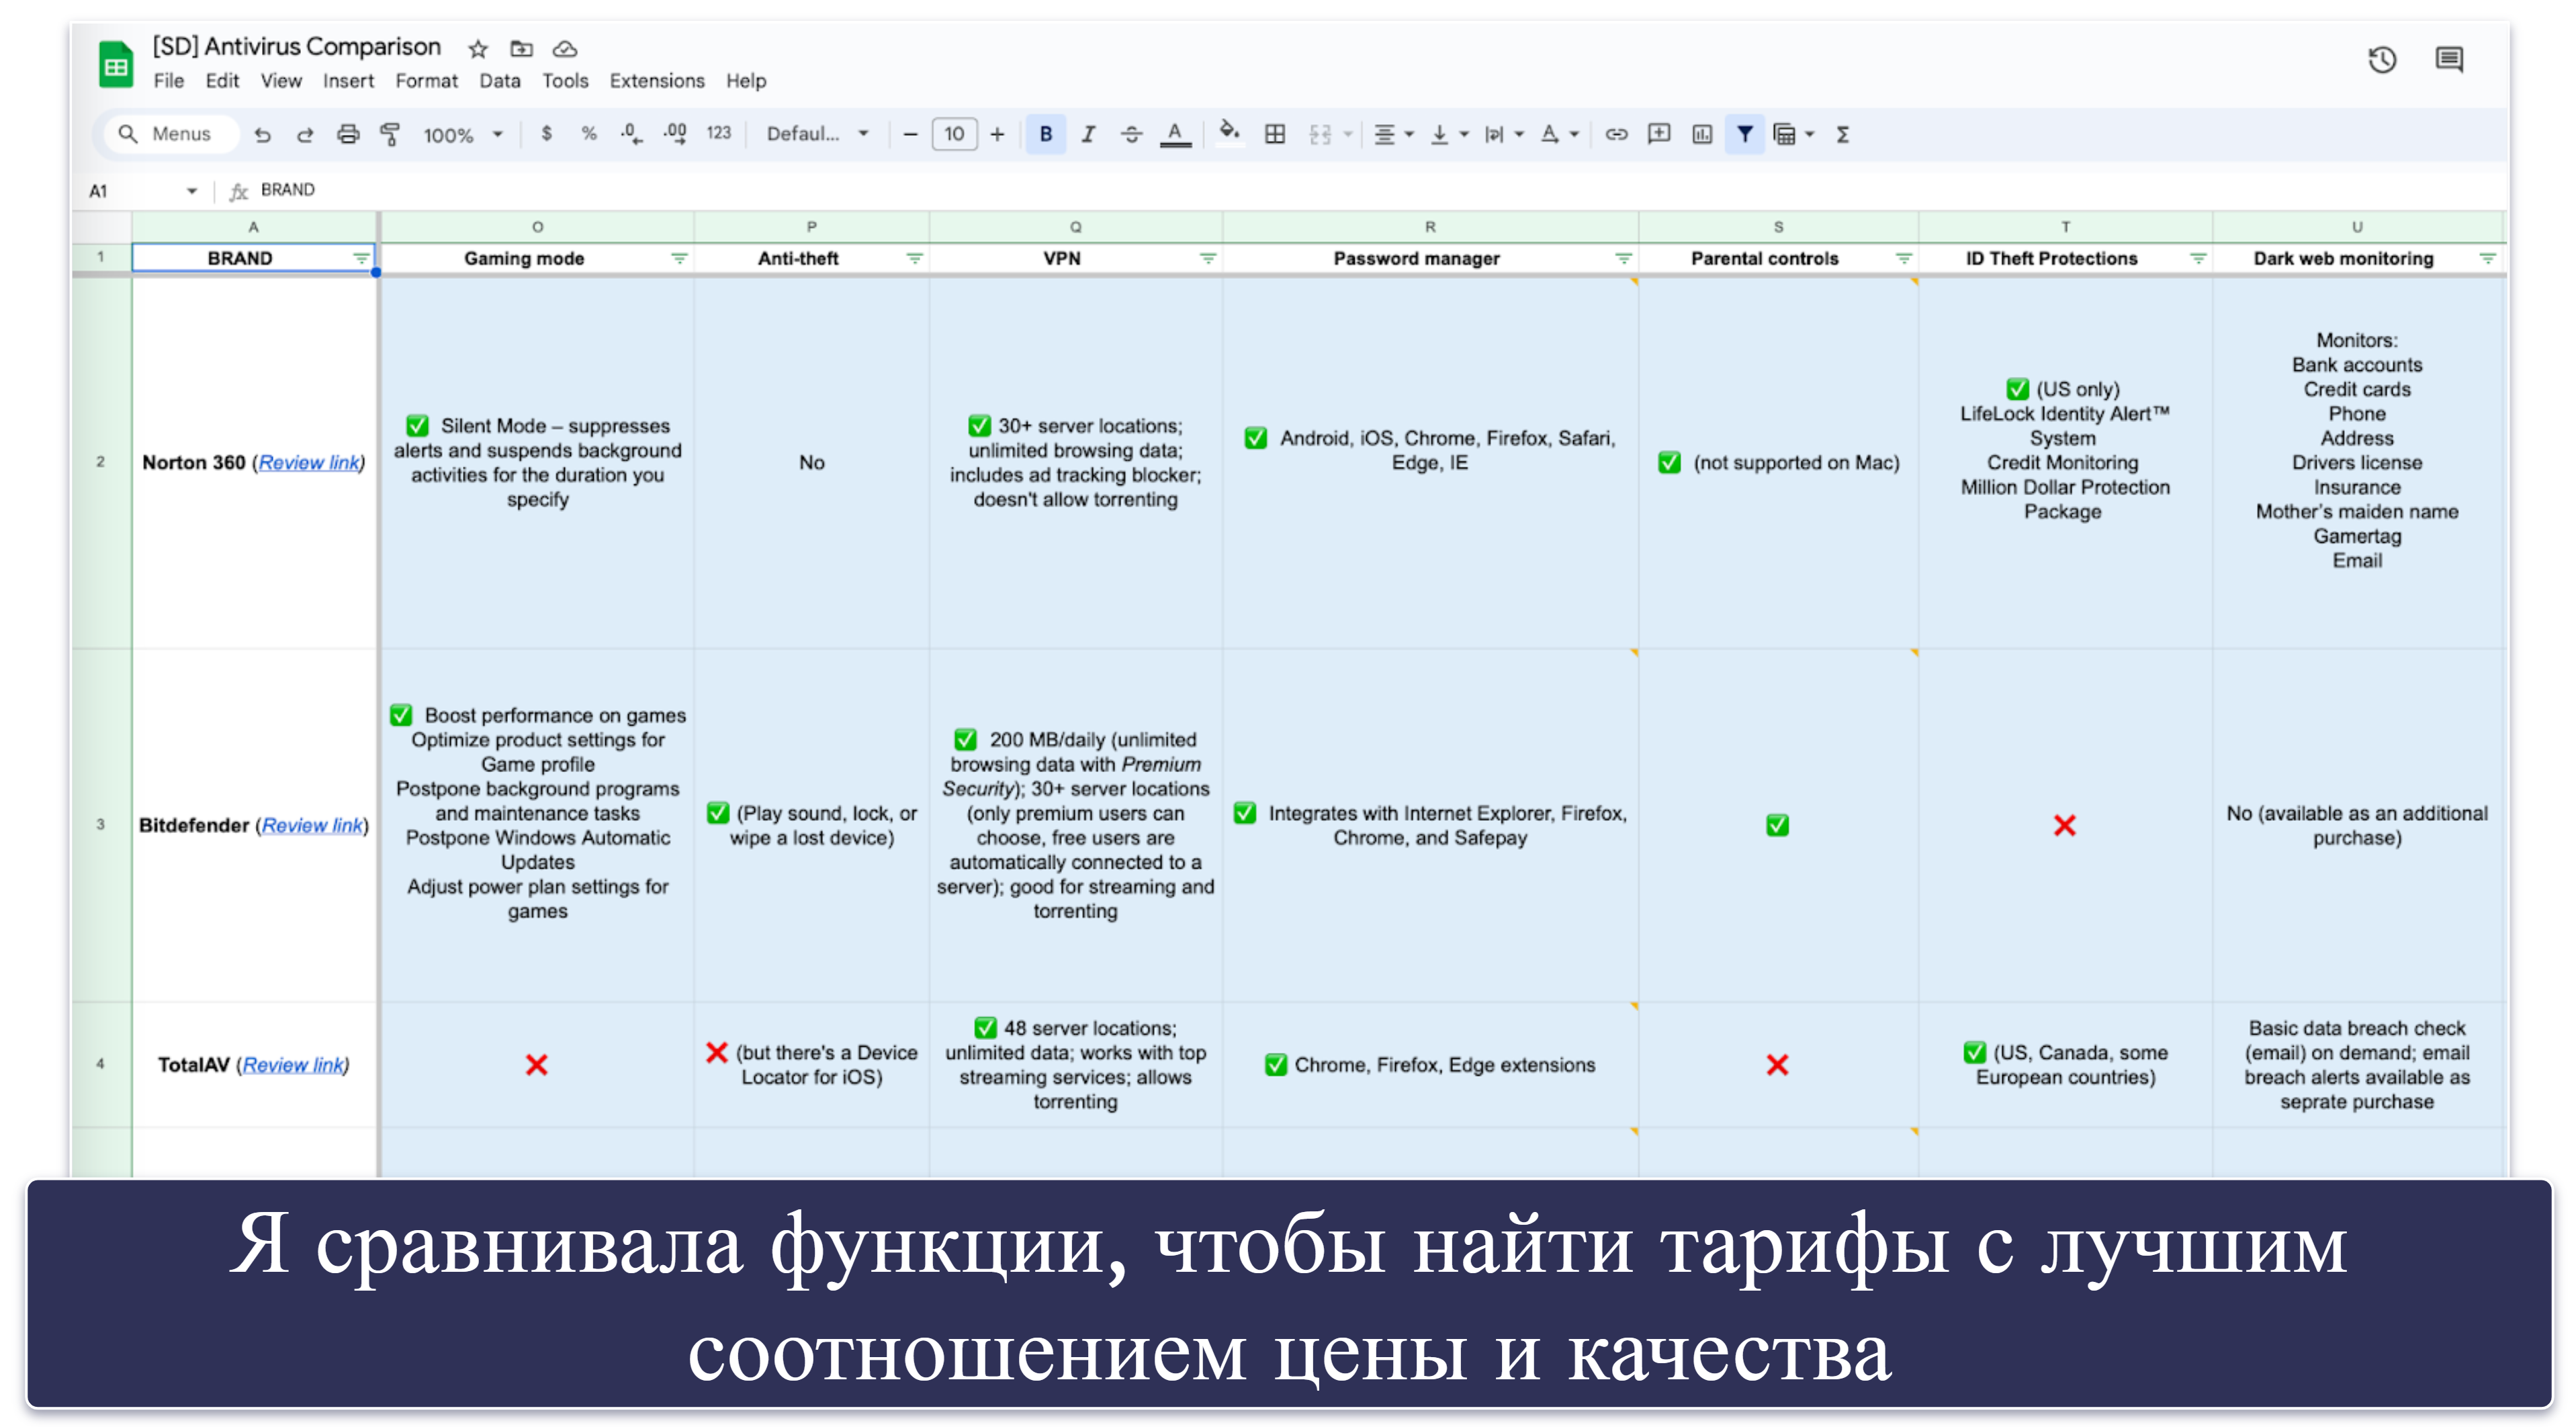Open Anti-theft column filter
The width and height of the screenshot is (2576, 1427).
click(914, 259)
